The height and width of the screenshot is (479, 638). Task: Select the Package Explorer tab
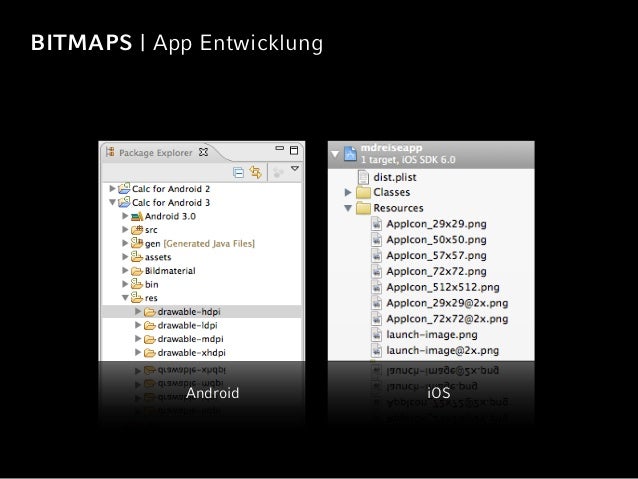pyautogui.click(x=155, y=153)
